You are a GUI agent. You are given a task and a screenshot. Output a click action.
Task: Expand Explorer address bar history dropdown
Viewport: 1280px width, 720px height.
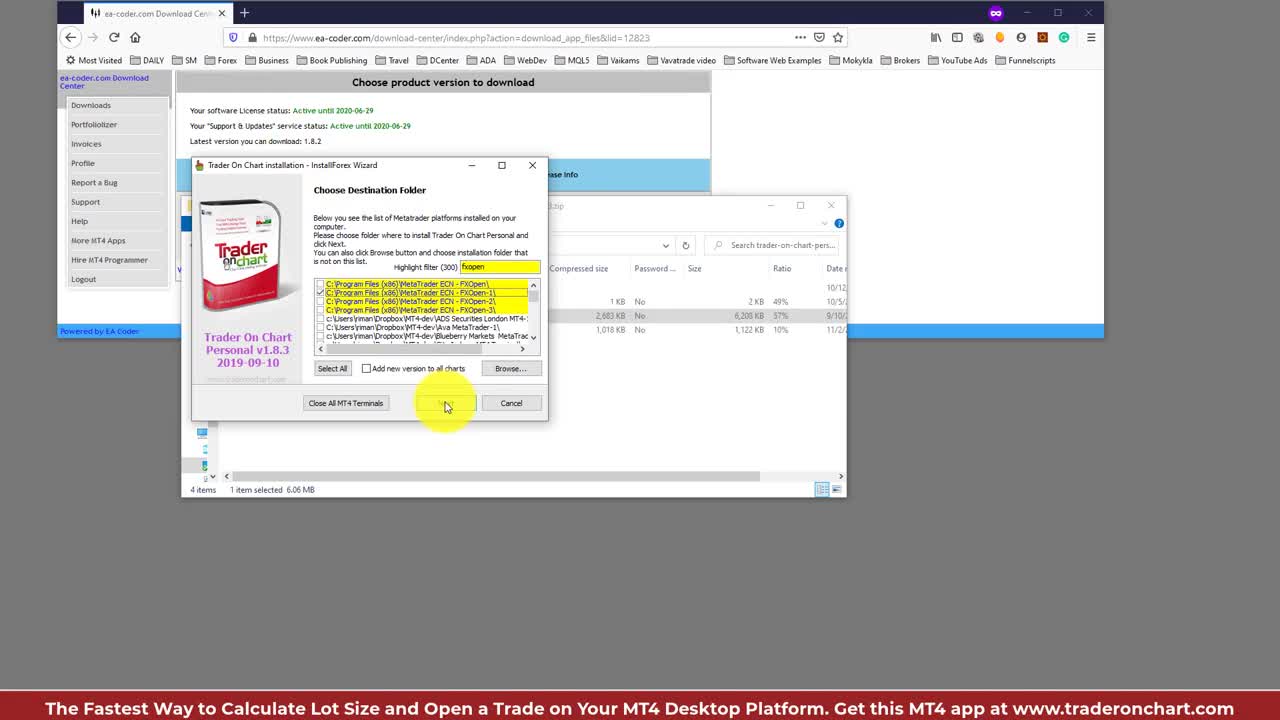pos(665,245)
